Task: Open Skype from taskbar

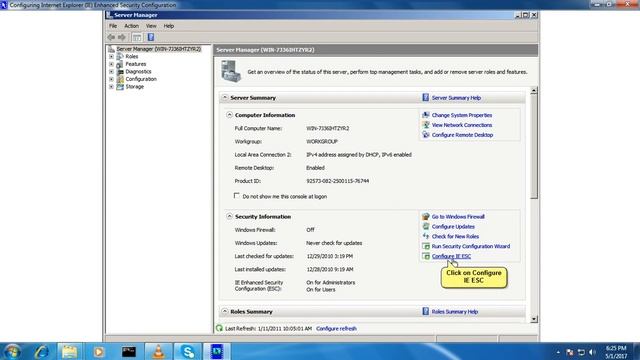Action: pos(188,351)
